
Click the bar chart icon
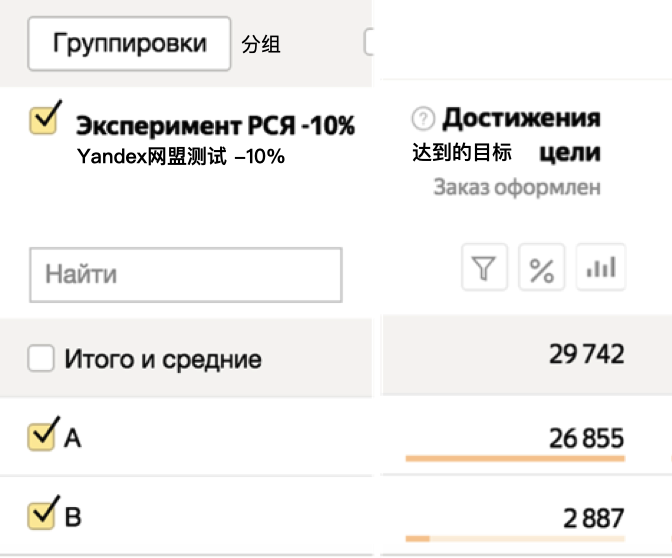601,269
